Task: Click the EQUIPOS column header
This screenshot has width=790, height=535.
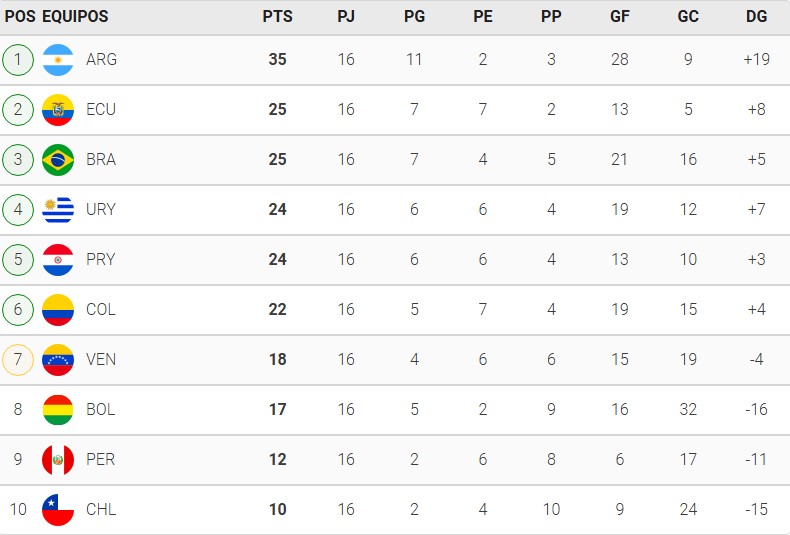Action: pyautogui.click(x=75, y=17)
